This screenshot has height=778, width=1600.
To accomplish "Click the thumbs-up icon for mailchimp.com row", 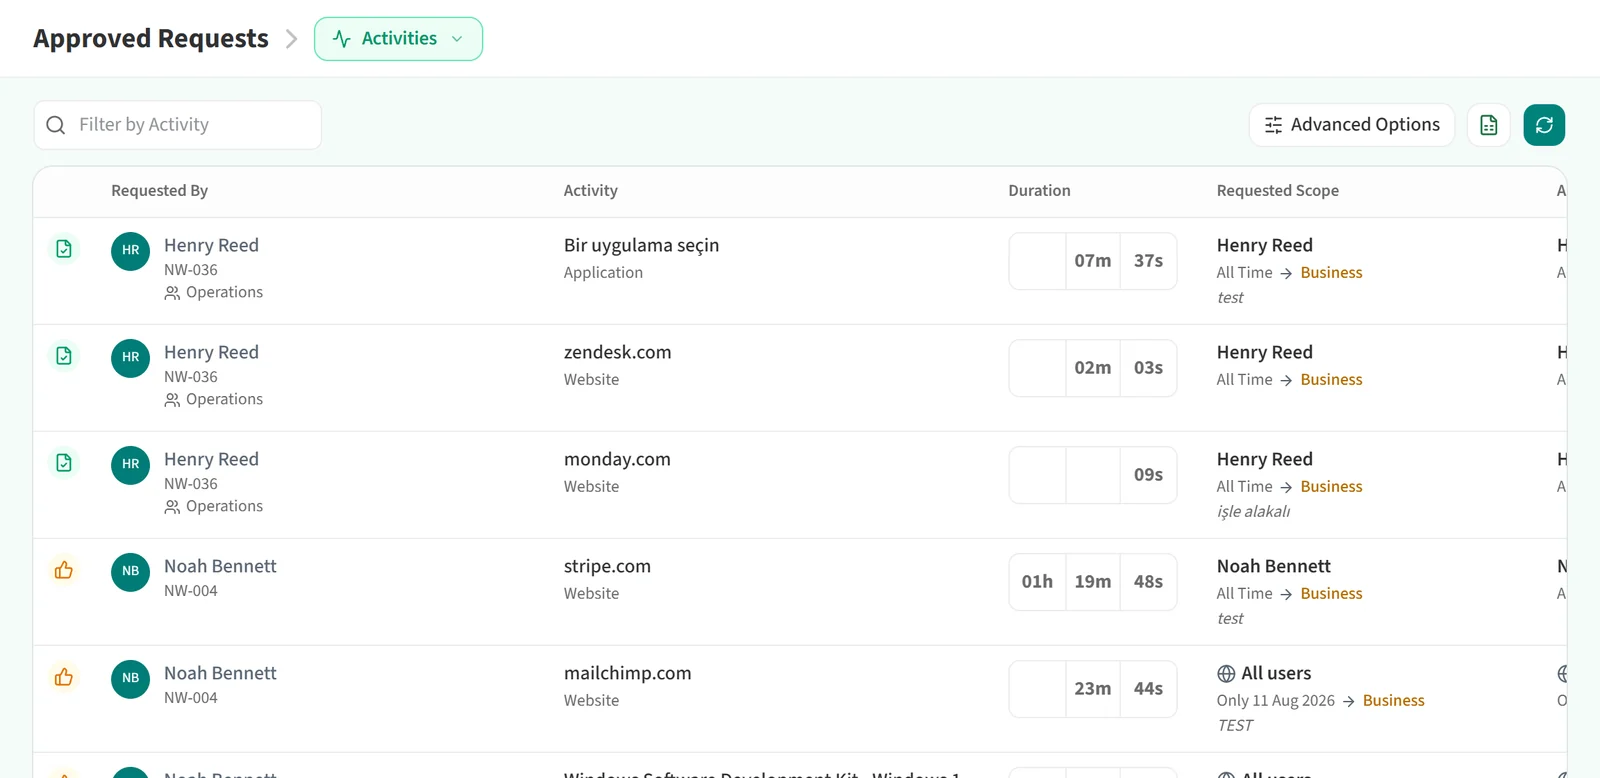I will [64, 677].
